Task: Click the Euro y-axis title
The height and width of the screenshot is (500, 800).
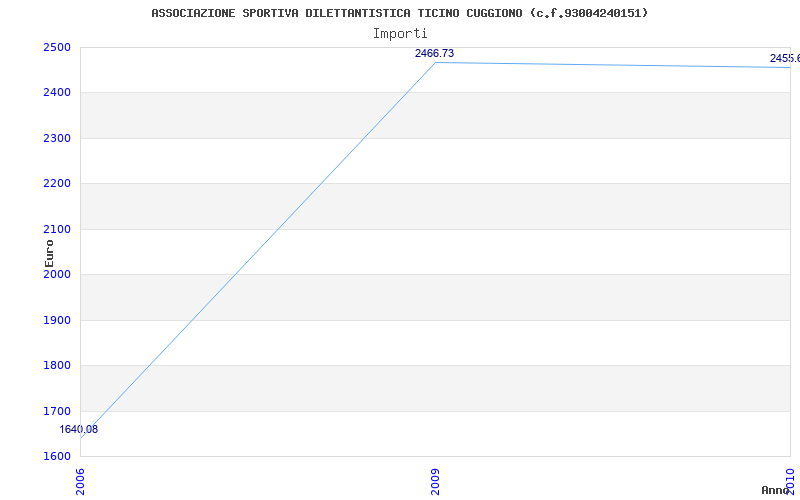Action: [x=49, y=253]
